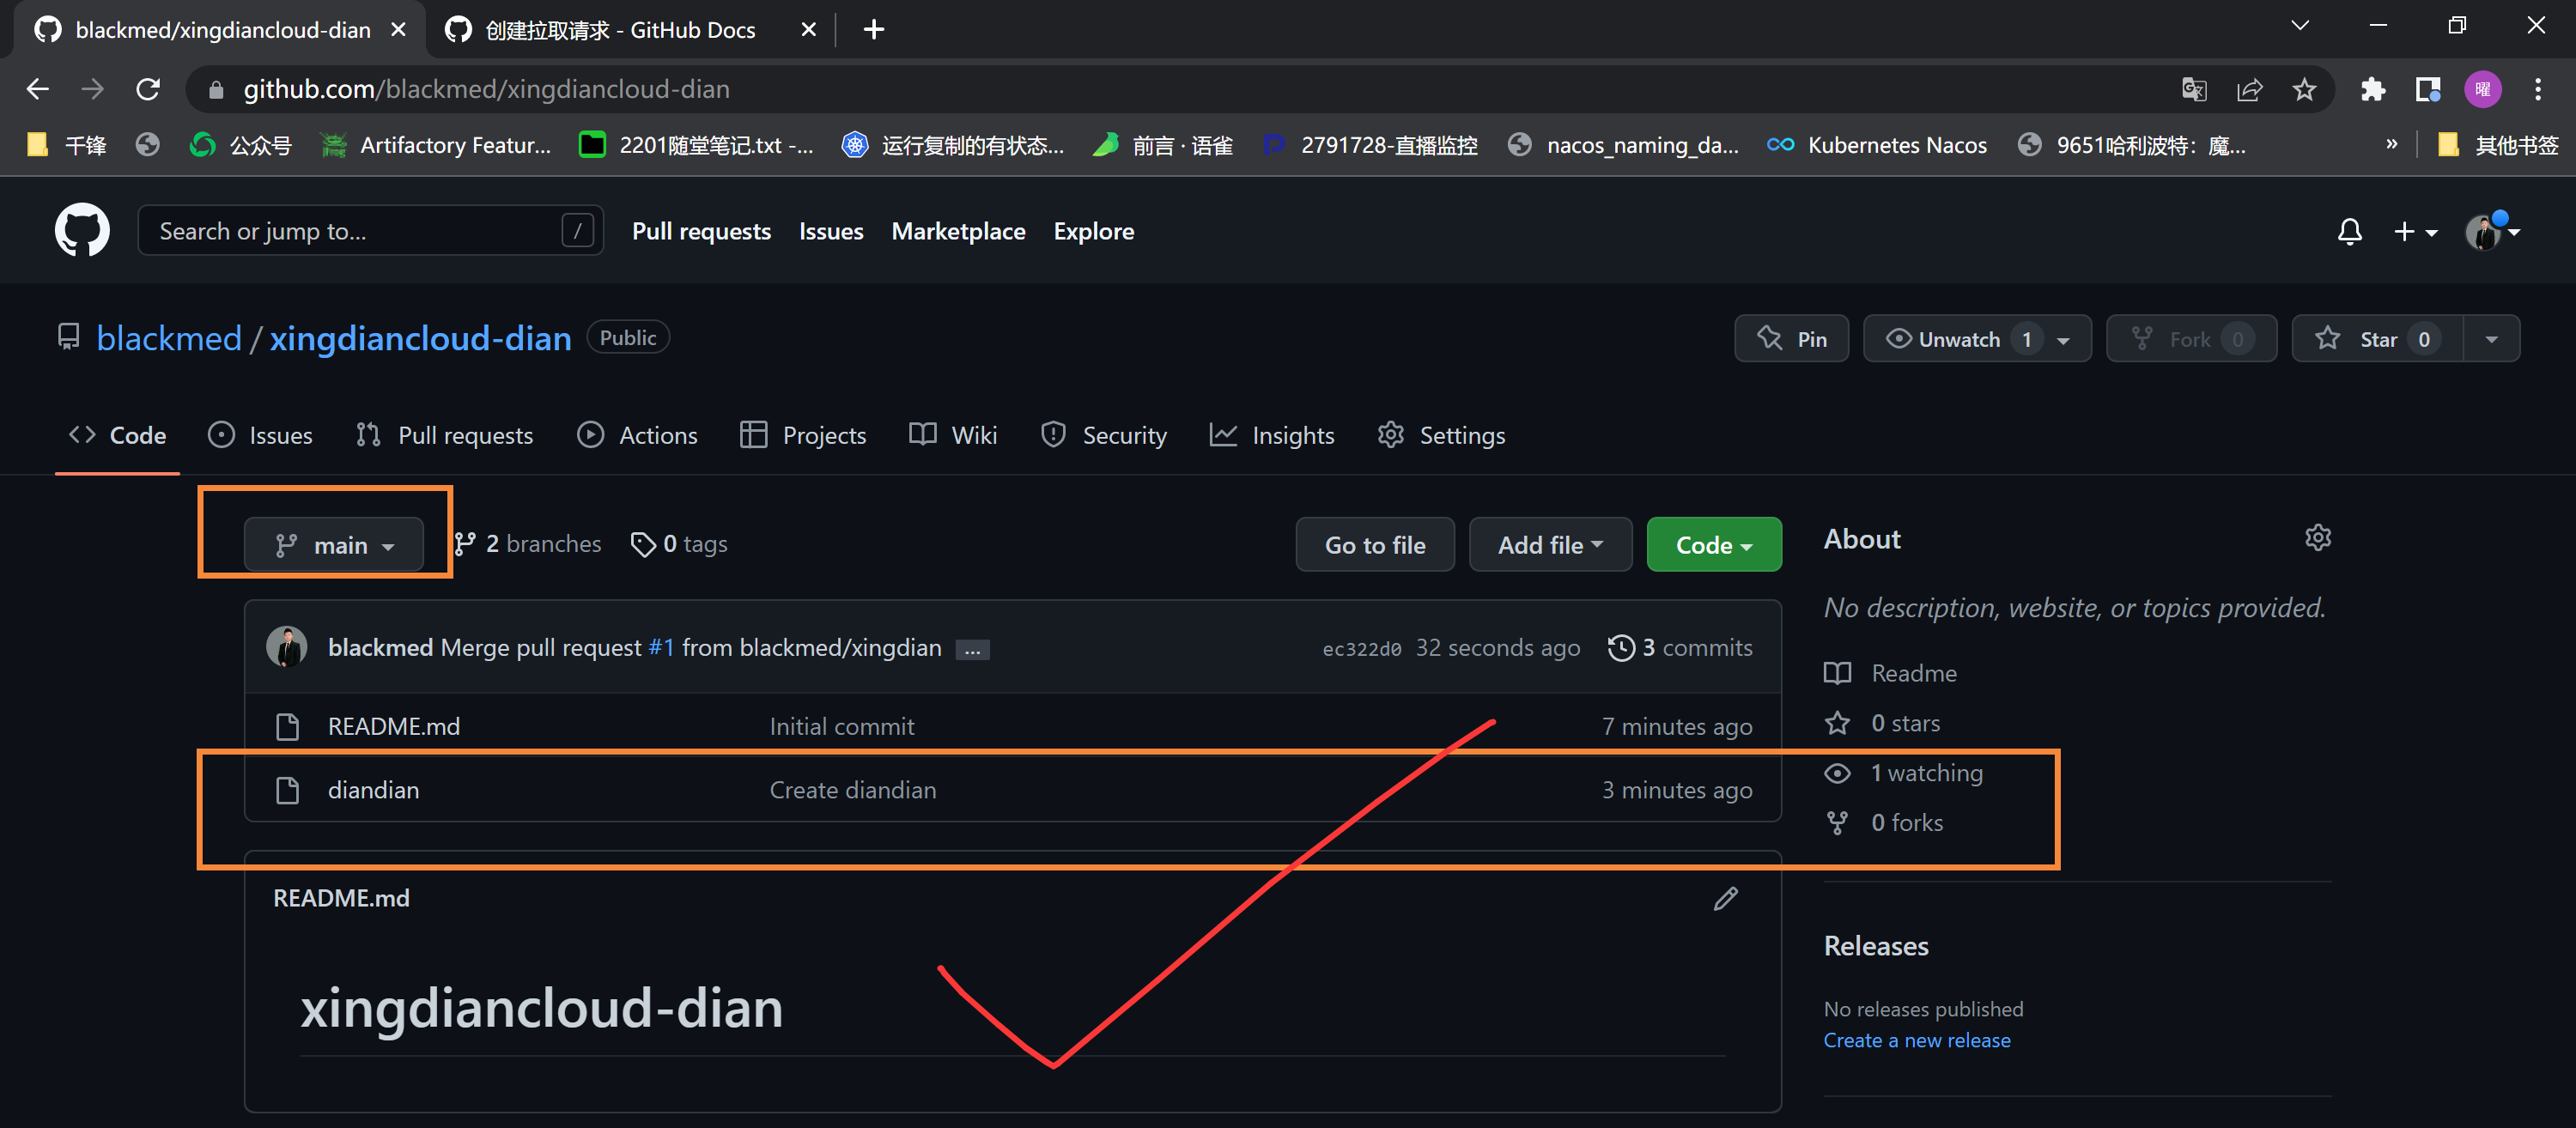Screen dimensions: 2576x1128
Task: Click the browser back arrow
Action: pyautogui.click(x=37, y=89)
